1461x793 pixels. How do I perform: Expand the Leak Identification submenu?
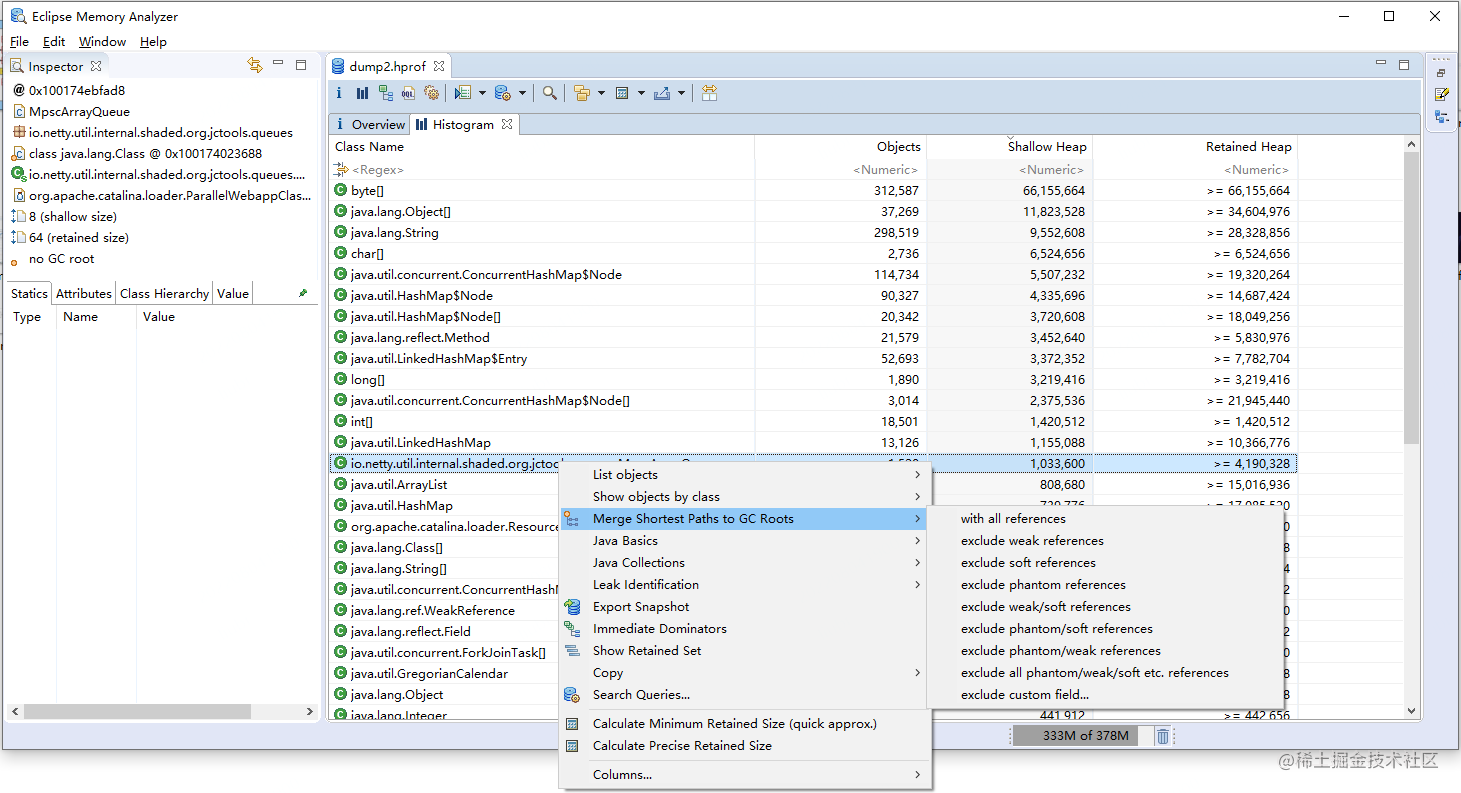coord(744,584)
